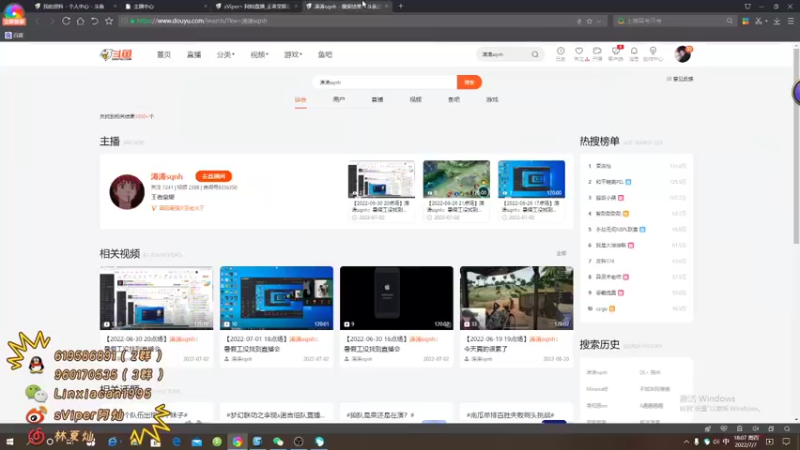Open the 2022-06-19 19点场 related video
This screenshot has height=450, width=800.
(516, 297)
